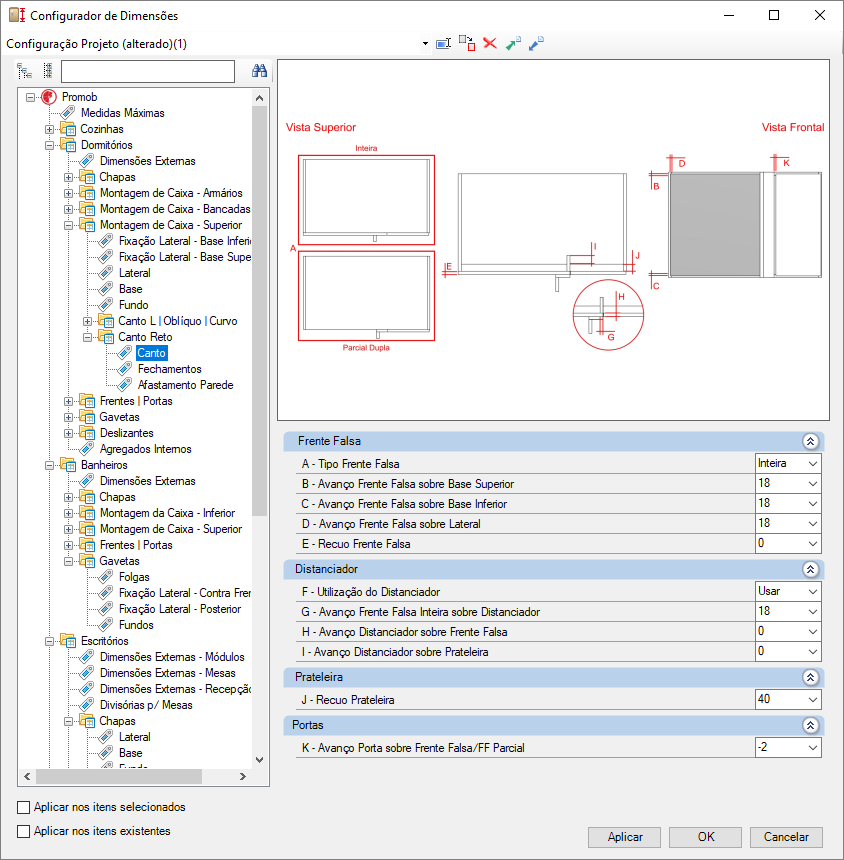The width and height of the screenshot is (844, 860).
Task: Click the expand all tree icon
Action: point(24,71)
